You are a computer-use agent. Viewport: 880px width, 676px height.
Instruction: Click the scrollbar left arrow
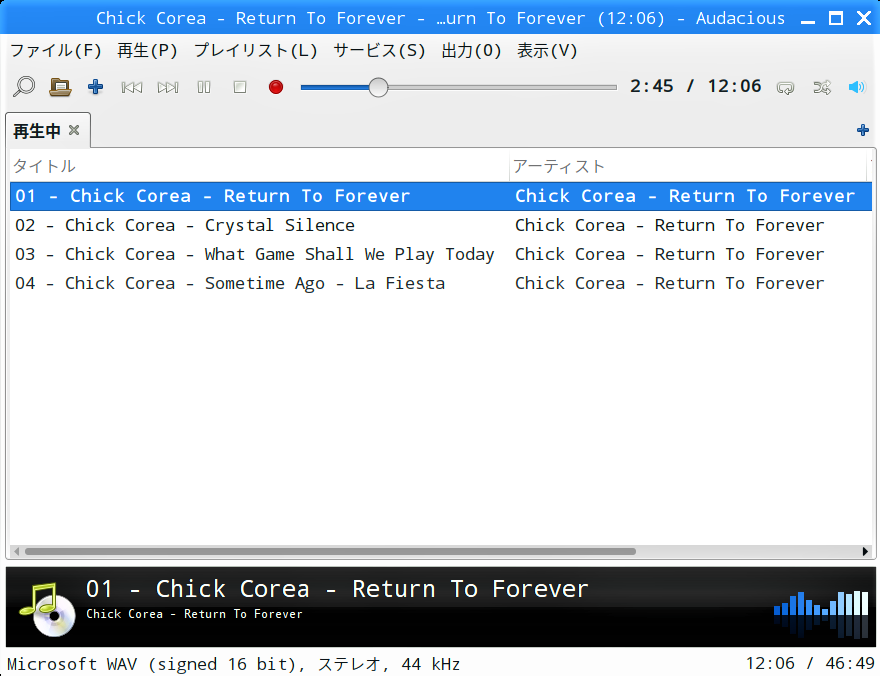(16, 551)
